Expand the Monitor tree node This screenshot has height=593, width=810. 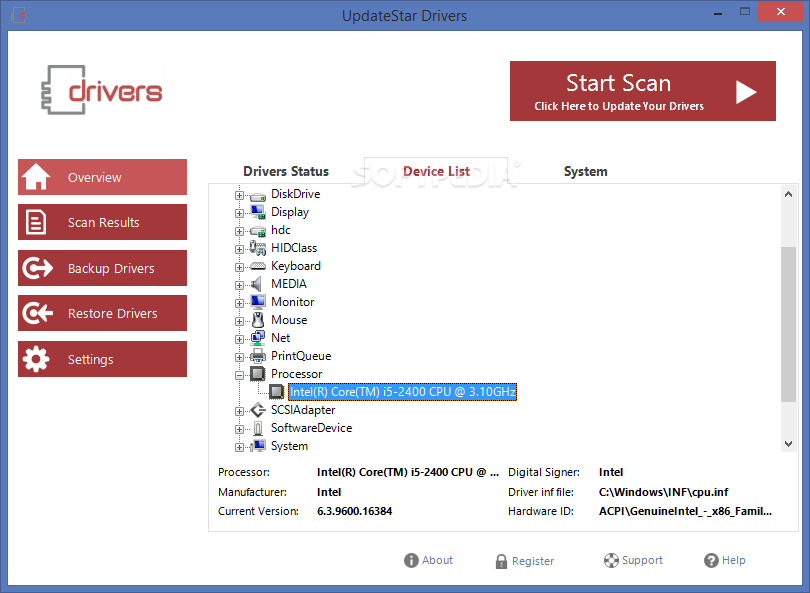click(239, 303)
